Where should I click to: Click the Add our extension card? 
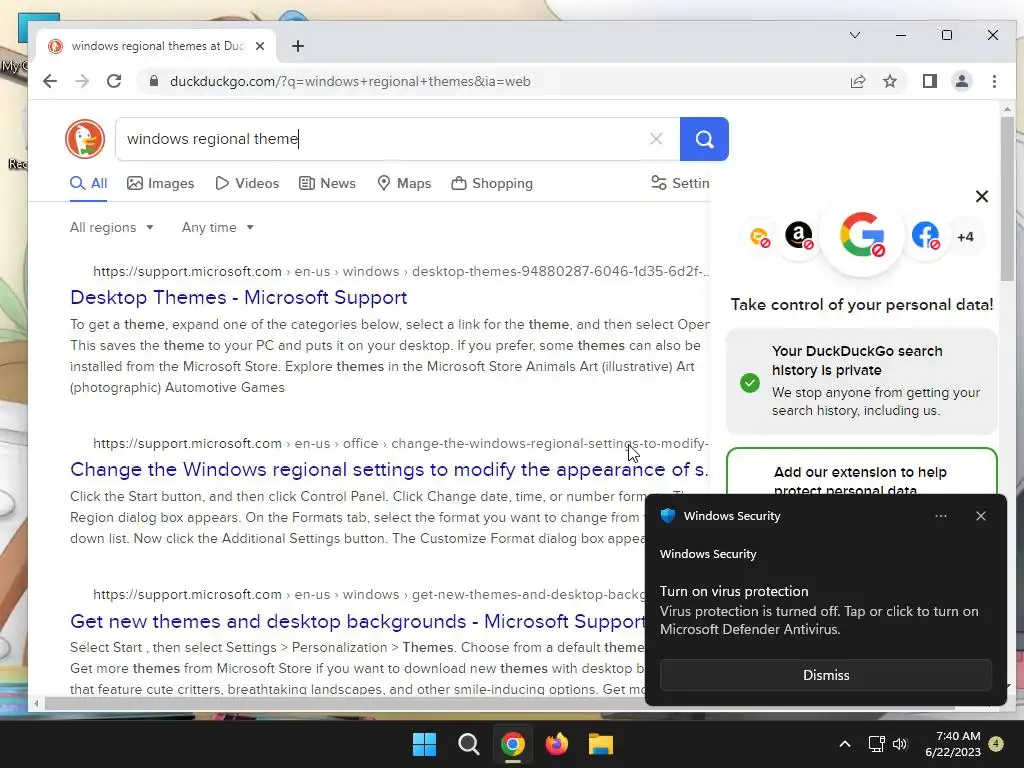(x=861, y=472)
